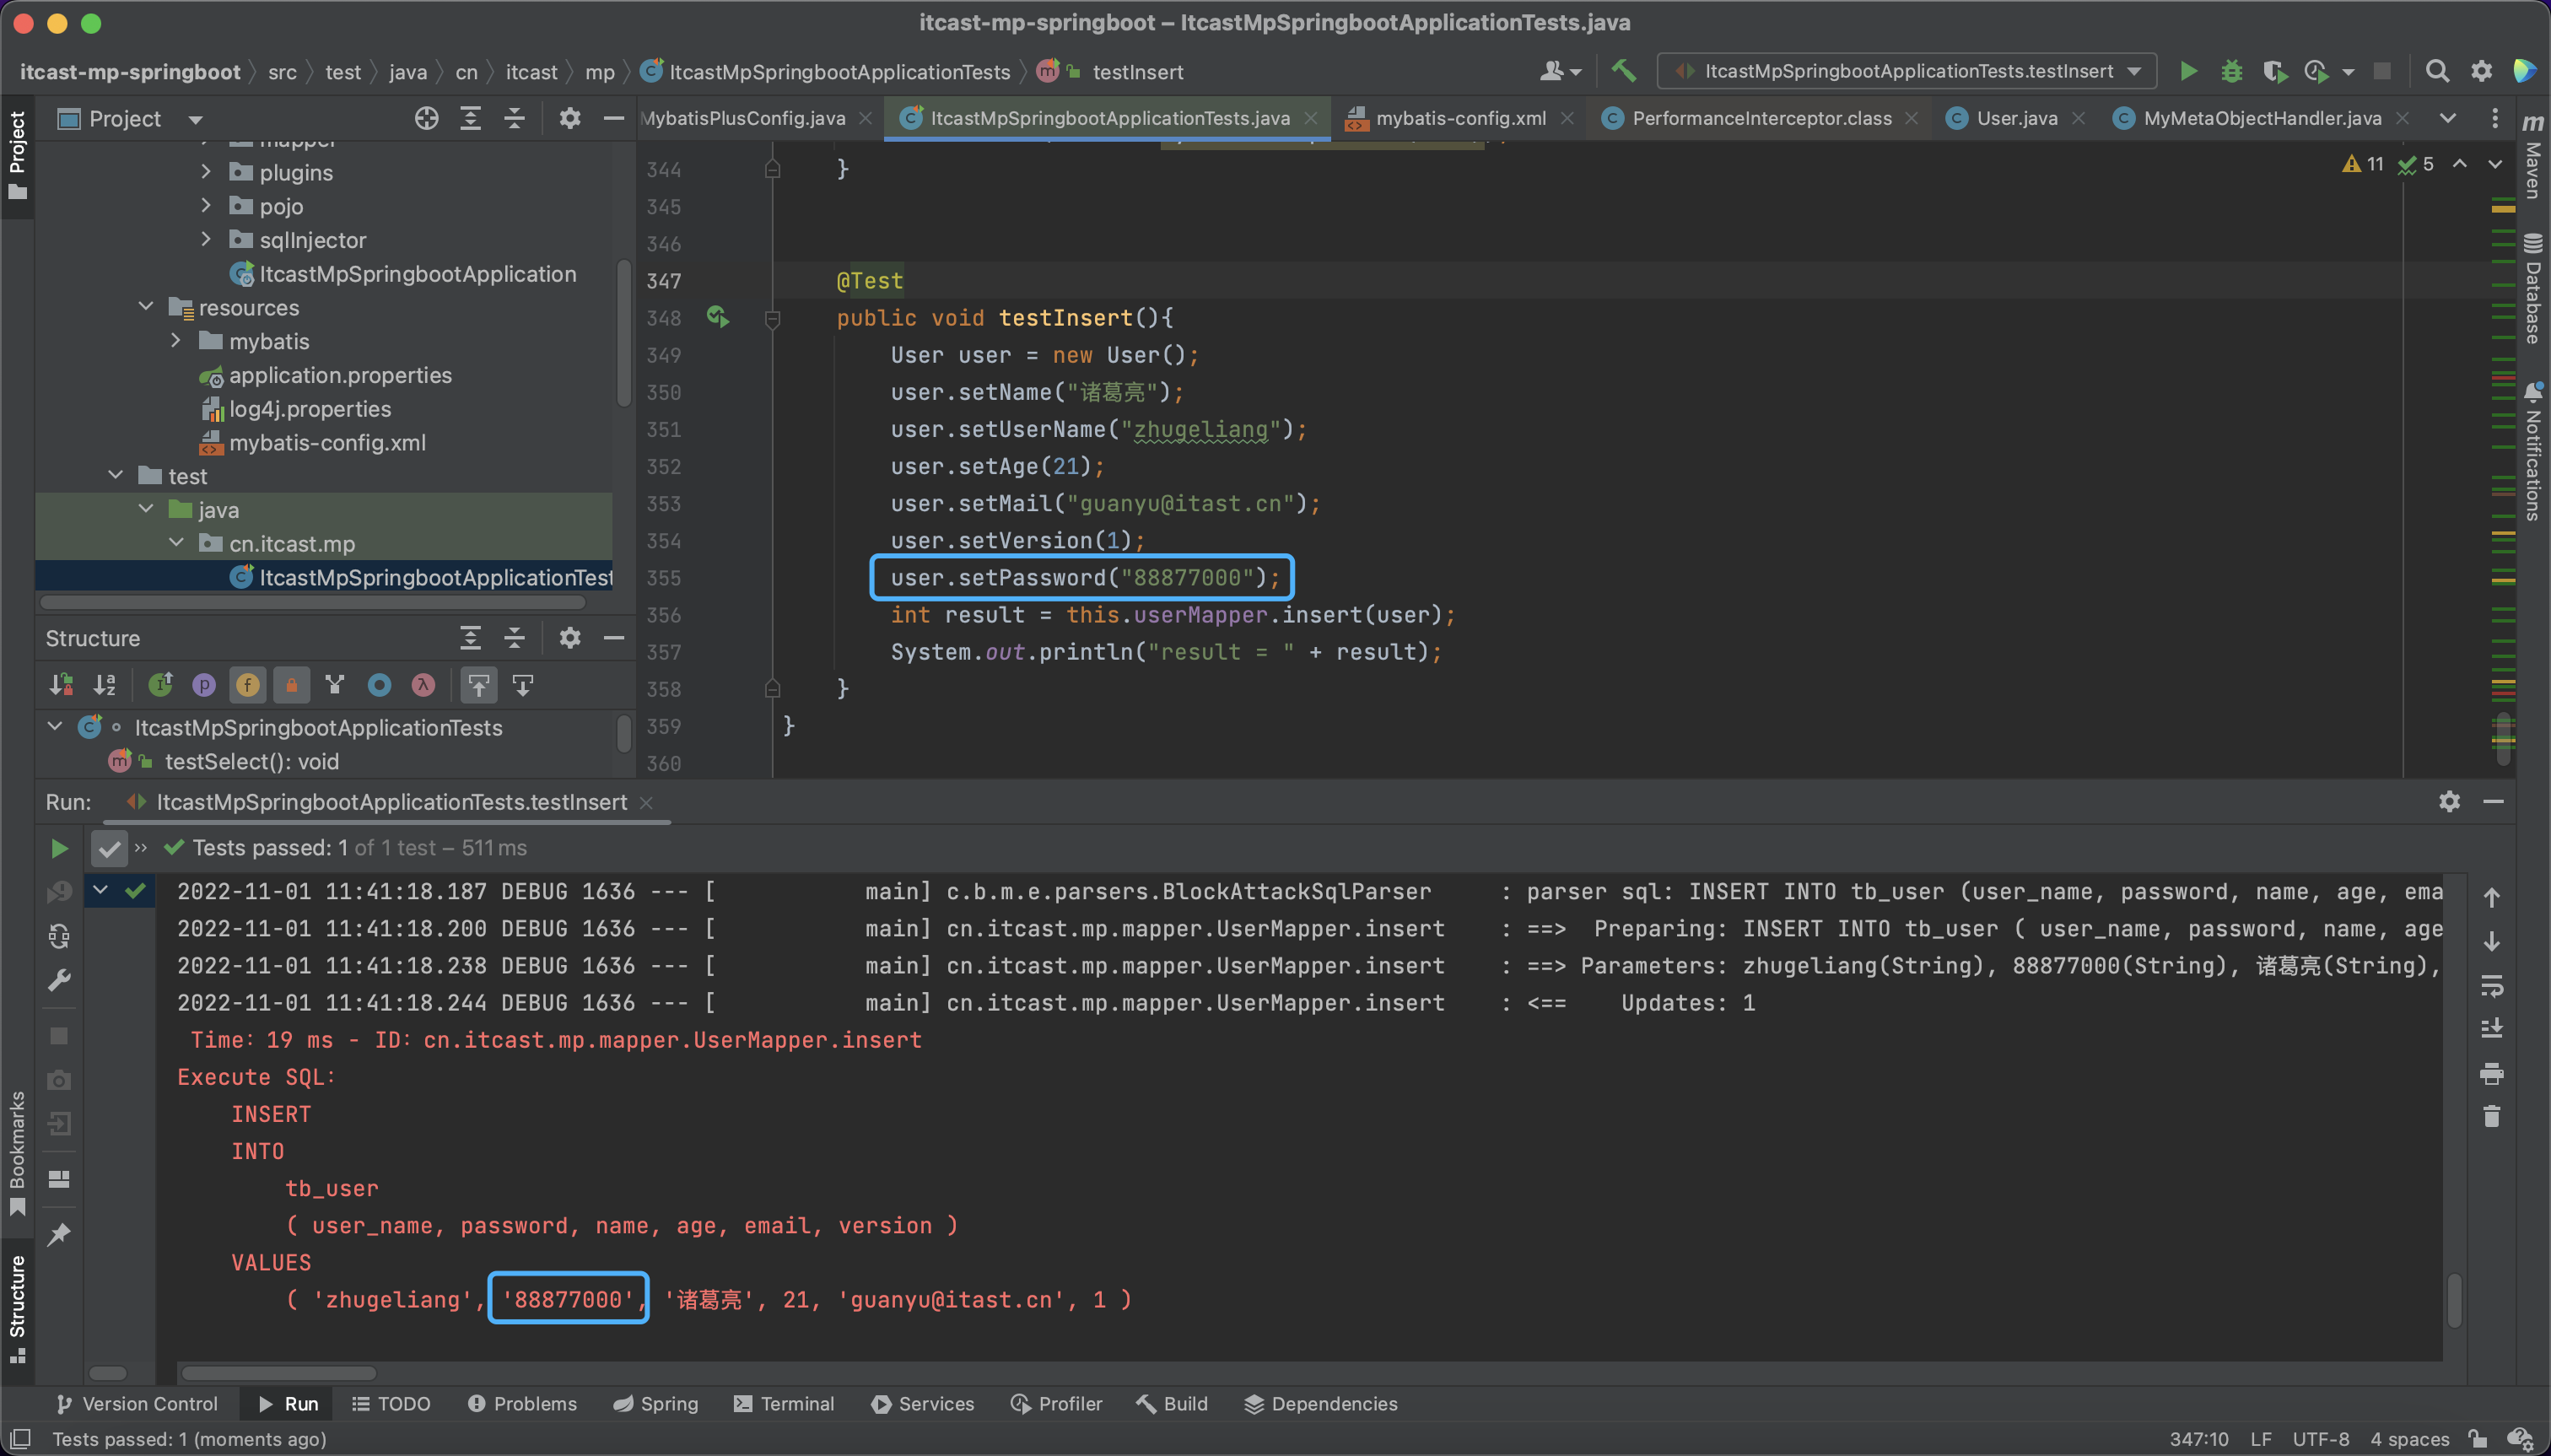Screen dimensions: 2551x1456
Task: Click the console horizontal scrollbar
Action: (x=279, y=1373)
